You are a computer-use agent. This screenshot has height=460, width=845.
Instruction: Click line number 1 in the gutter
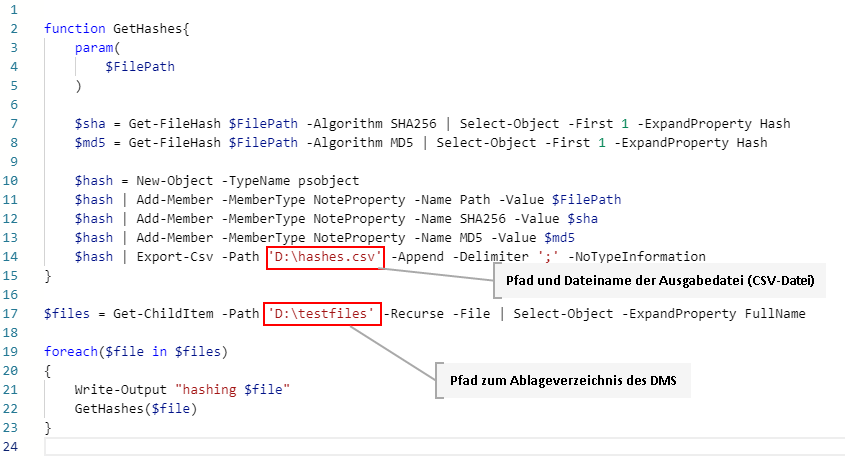[14, 10]
